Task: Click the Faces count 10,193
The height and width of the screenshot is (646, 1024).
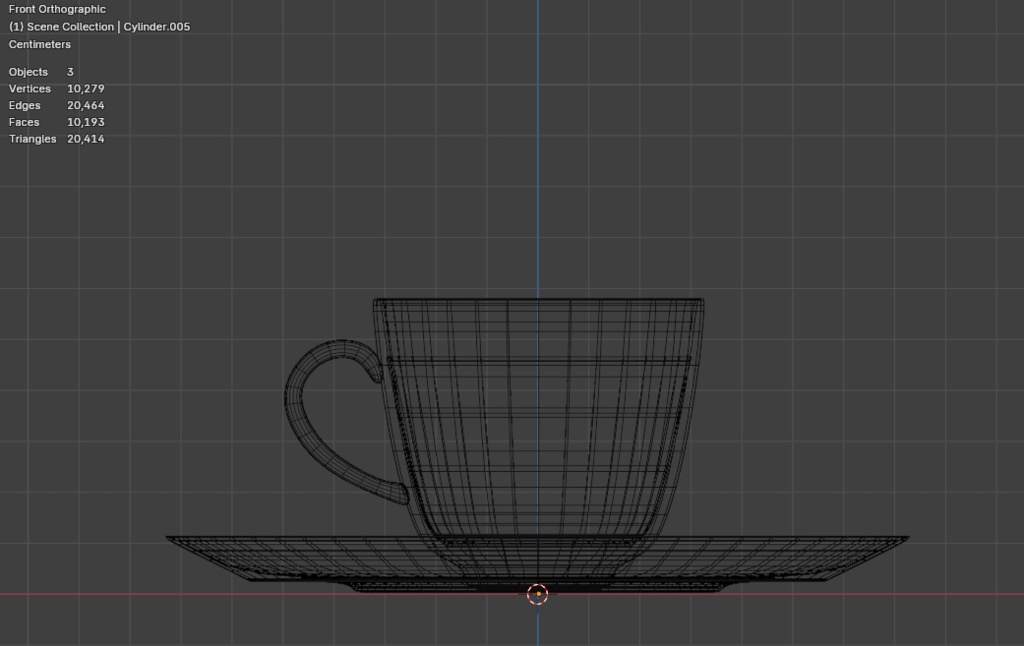Action: (85, 121)
